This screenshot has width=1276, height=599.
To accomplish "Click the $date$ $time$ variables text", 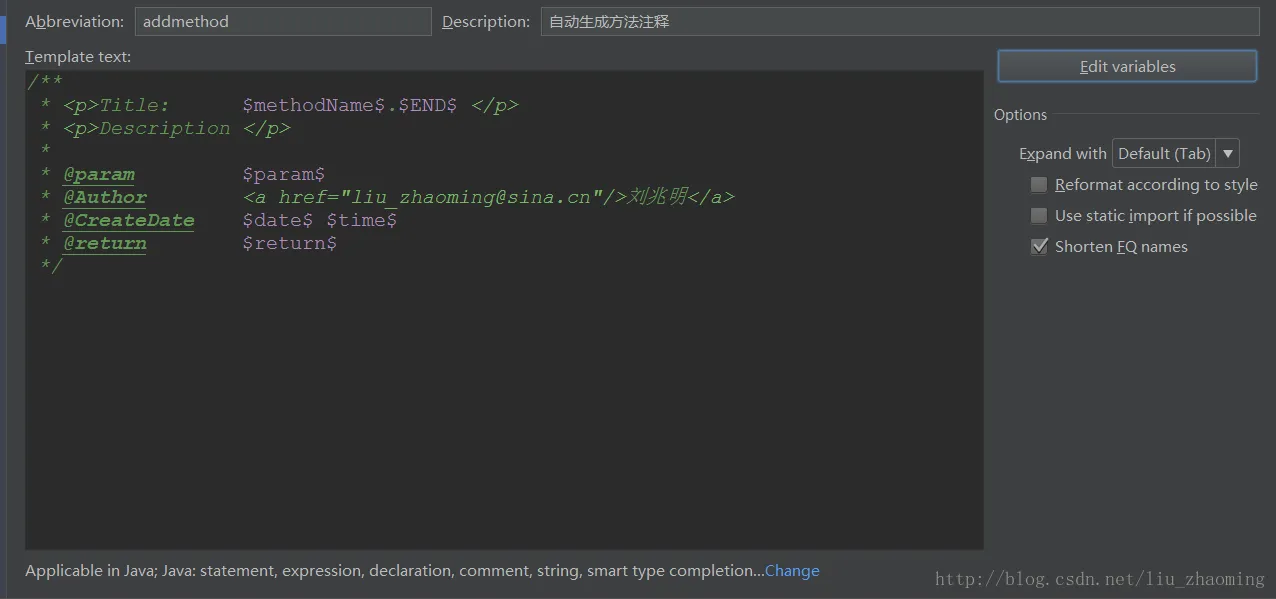I will click(320, 220).
